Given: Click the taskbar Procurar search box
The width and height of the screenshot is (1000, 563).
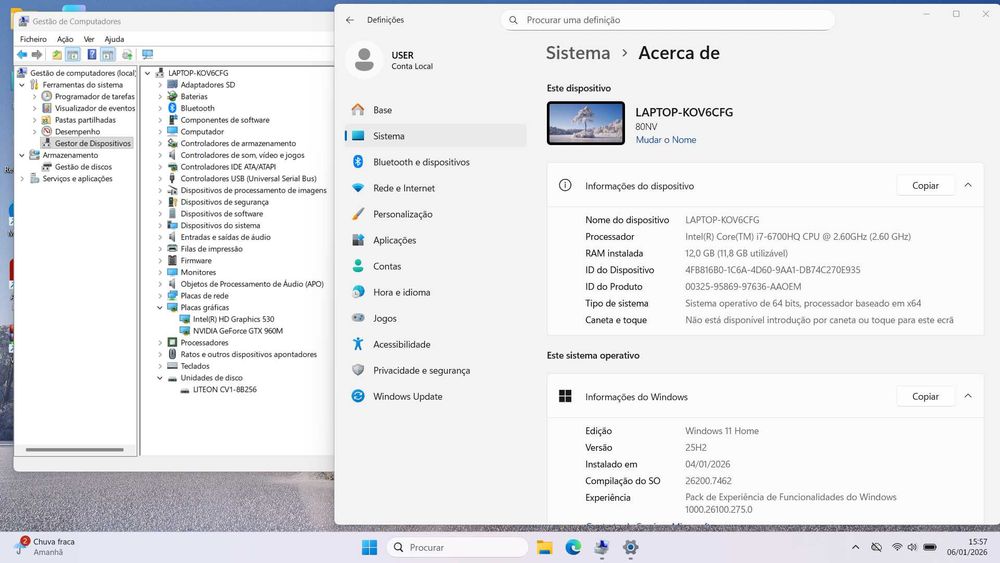Looking at the screenshot, I should 457,547.
